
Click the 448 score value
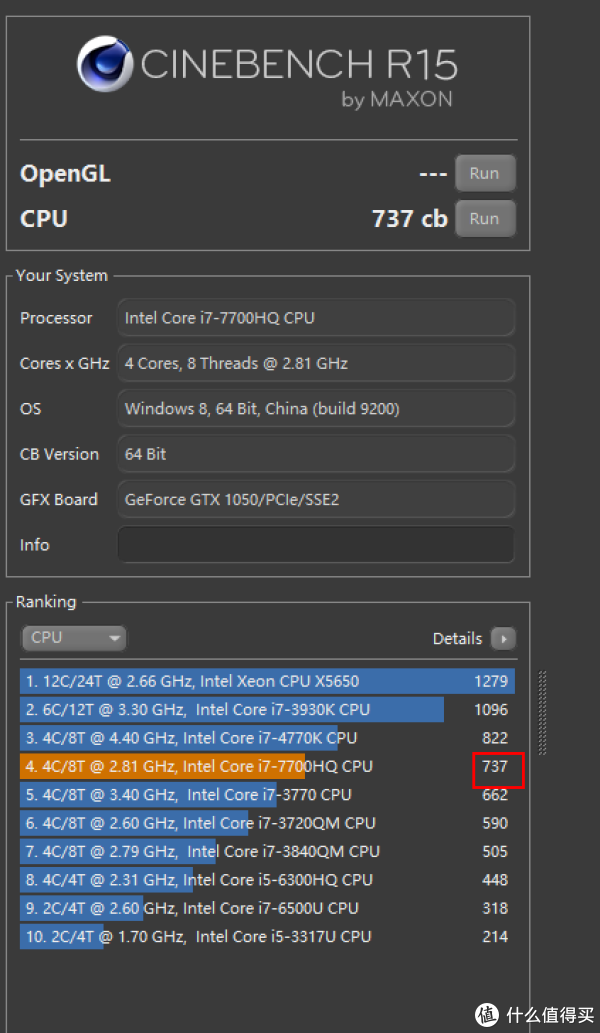(495, 879)
